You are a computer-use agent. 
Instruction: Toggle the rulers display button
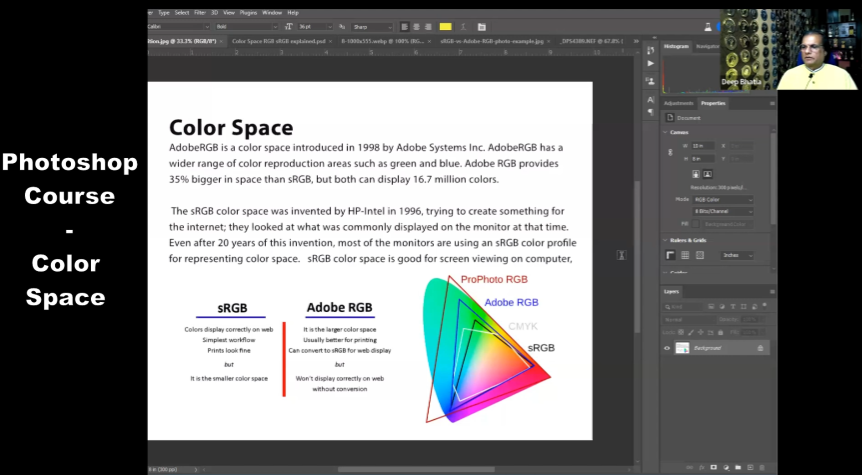(x=671, y=255)
